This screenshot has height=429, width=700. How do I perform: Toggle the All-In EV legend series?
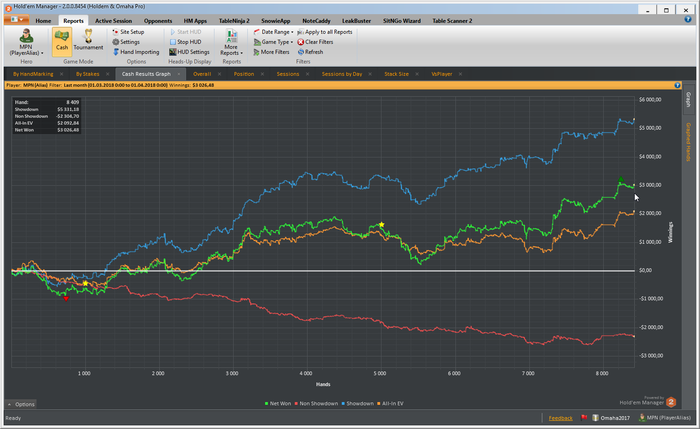390,404
